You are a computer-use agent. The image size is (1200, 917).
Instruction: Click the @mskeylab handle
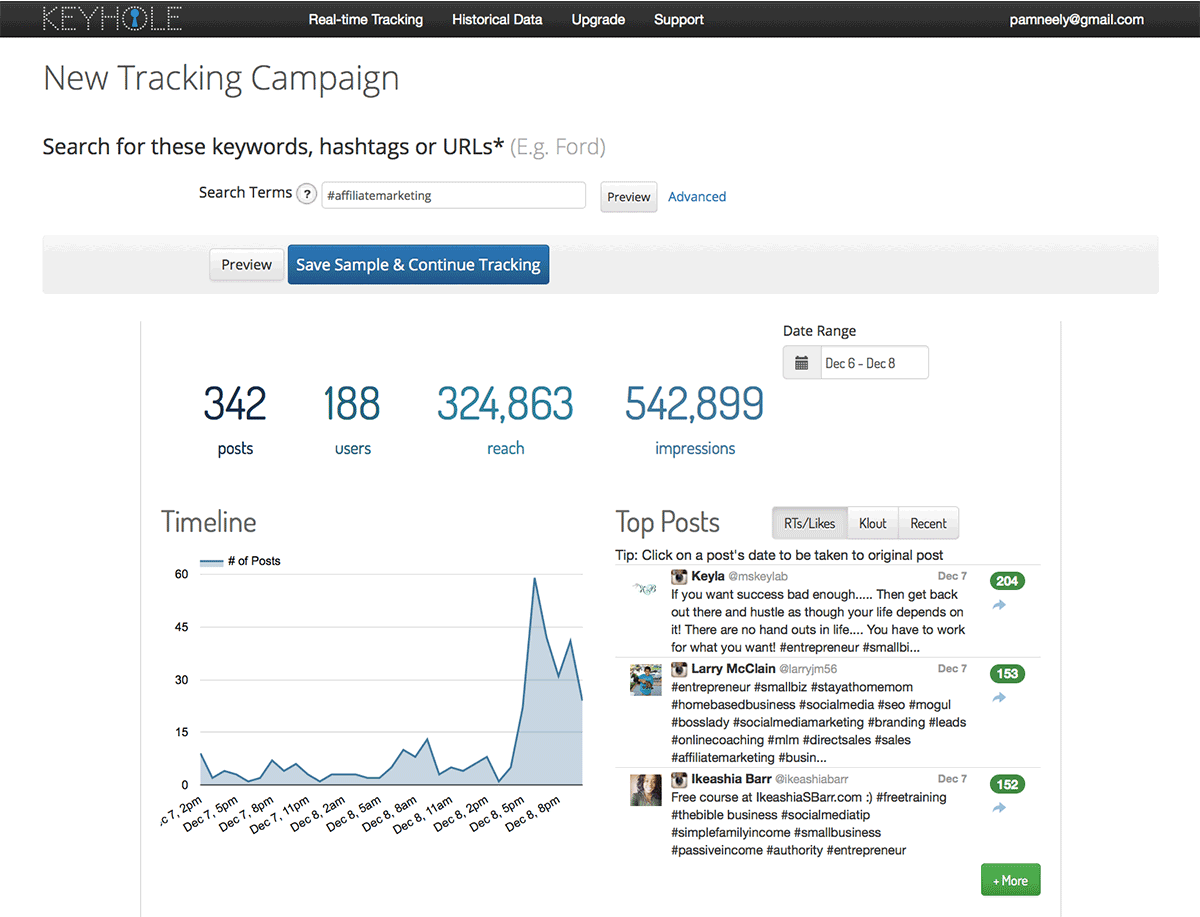click(x=759, y=578)
